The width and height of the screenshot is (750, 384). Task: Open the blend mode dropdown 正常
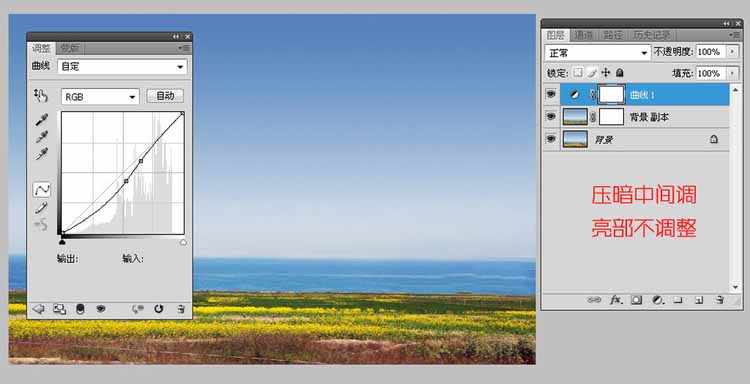coord(597,53)
